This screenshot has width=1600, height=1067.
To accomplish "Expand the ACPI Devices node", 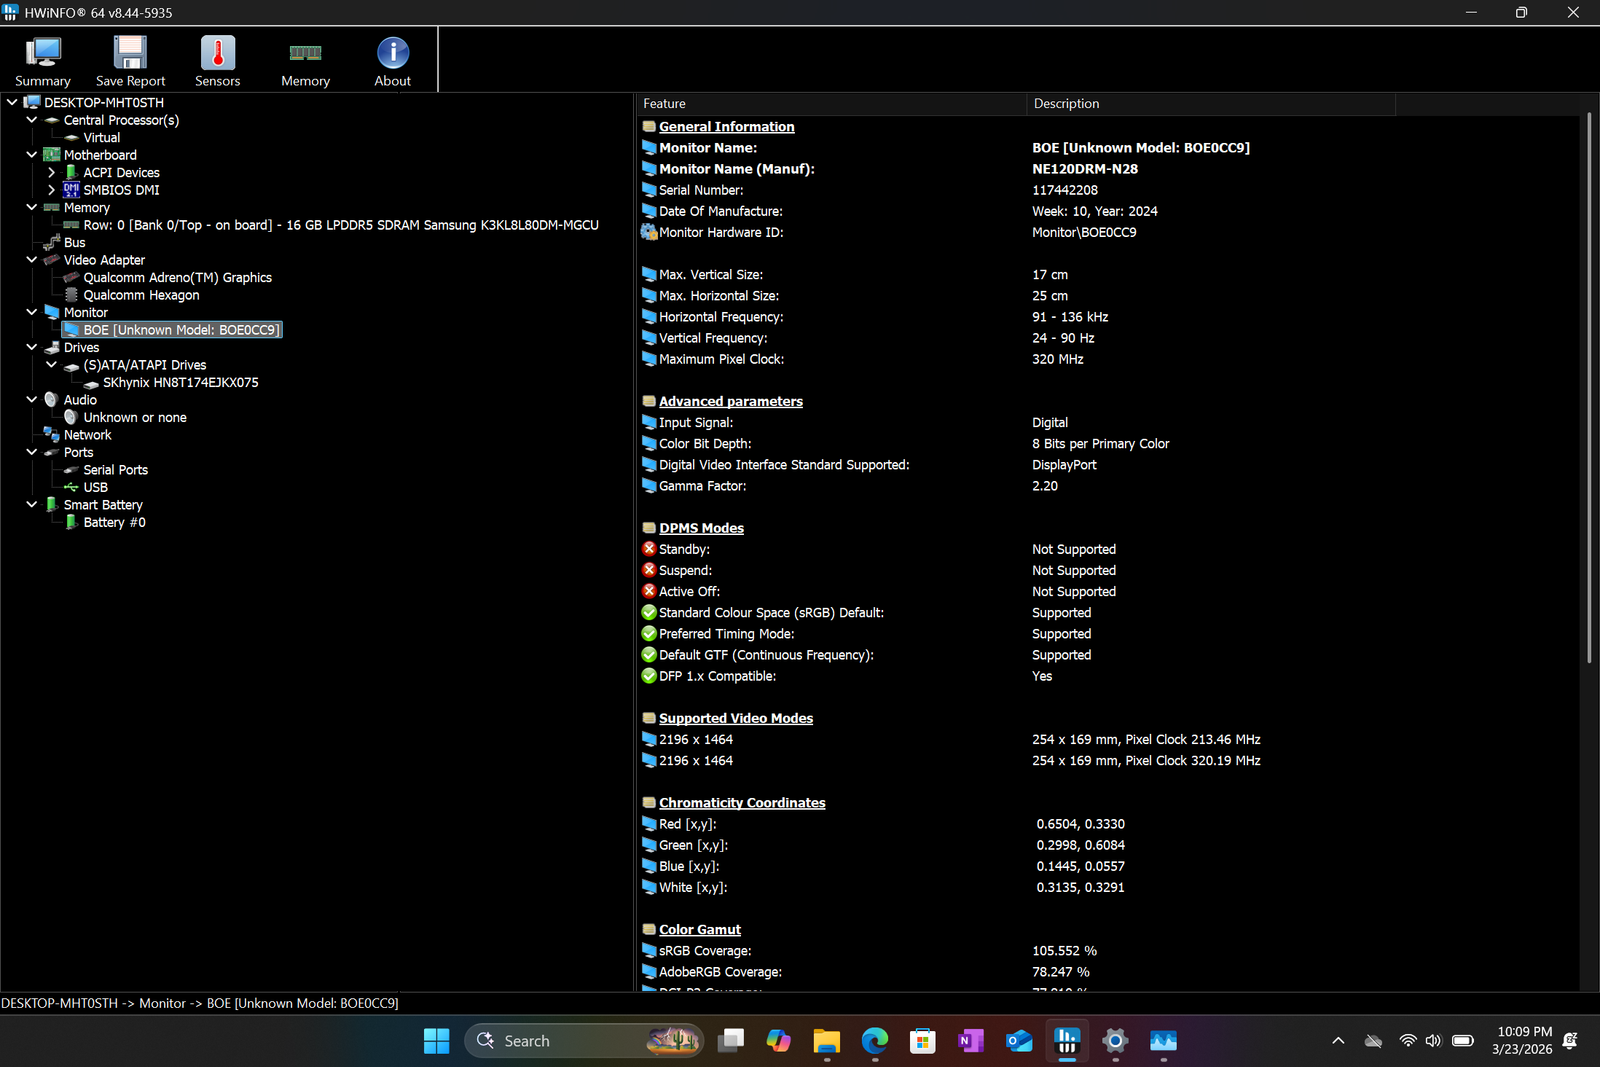I will tap(51, 173).
